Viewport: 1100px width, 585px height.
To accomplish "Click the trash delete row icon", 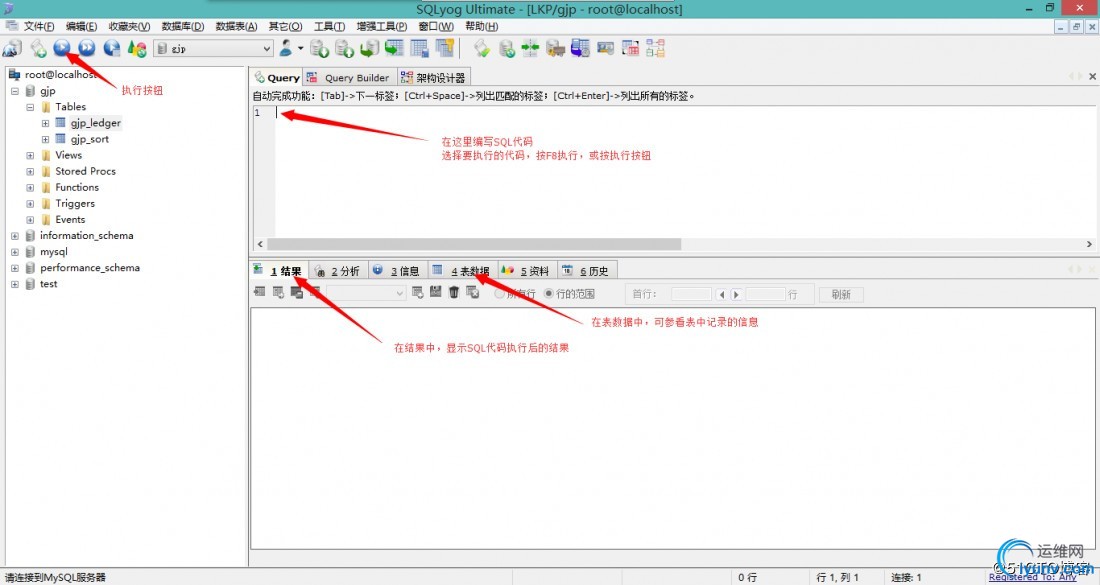I will [454, 292].
